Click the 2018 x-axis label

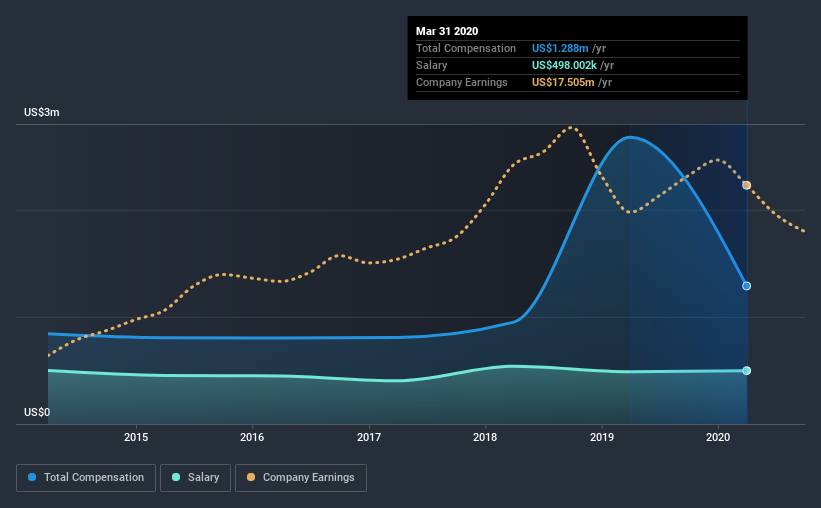pyautogui.click(x=485, y=437)
